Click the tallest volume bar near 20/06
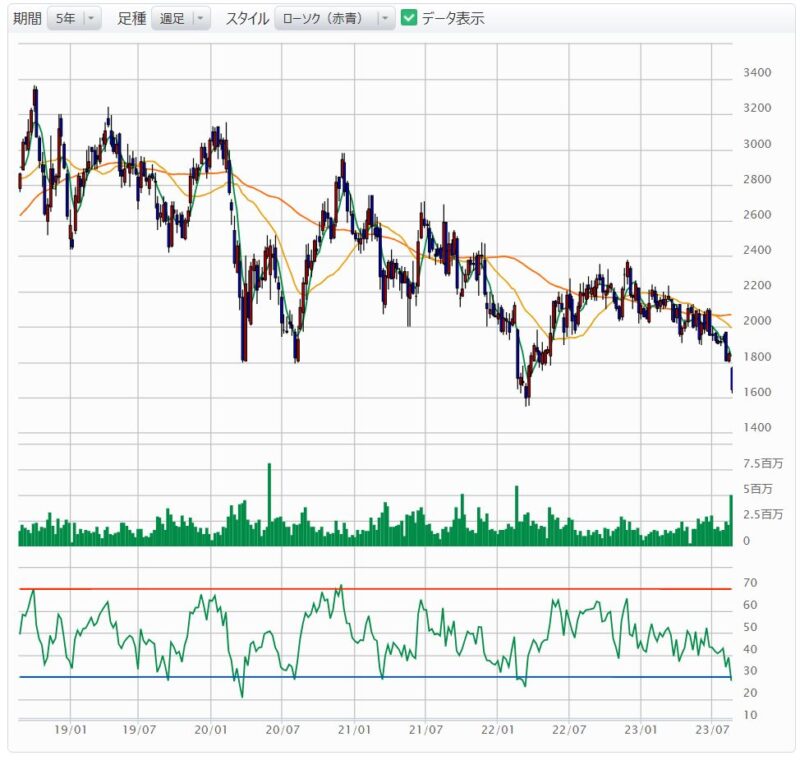 tap(269, 504)
